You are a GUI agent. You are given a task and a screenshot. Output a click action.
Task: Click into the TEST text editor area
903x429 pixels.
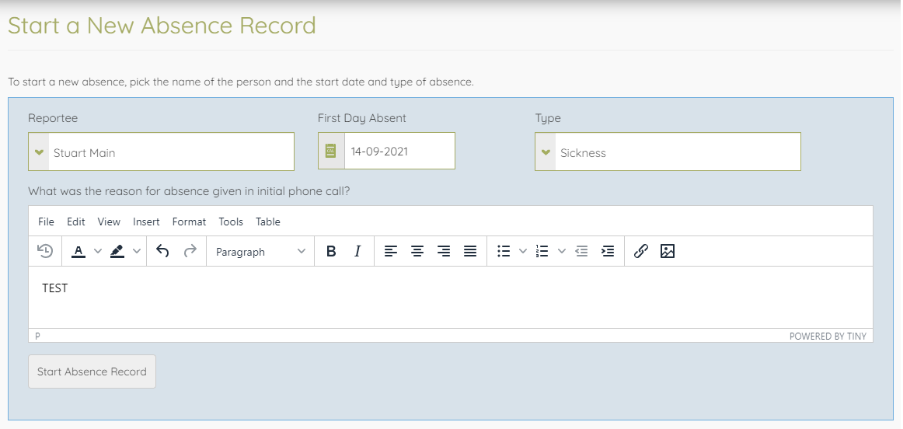tap(451, 297)
